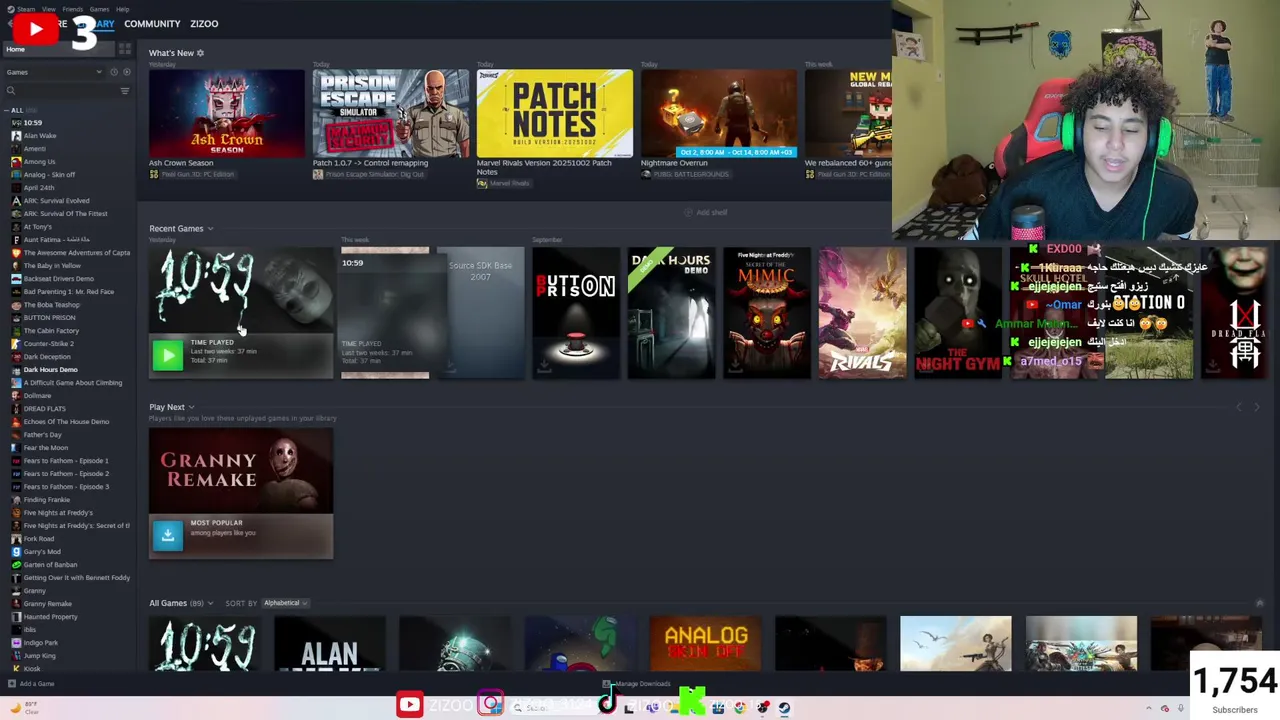Click Prison Escape Simulator source icon
This screenshot has width=1280, height=720.
coord(318,174)
